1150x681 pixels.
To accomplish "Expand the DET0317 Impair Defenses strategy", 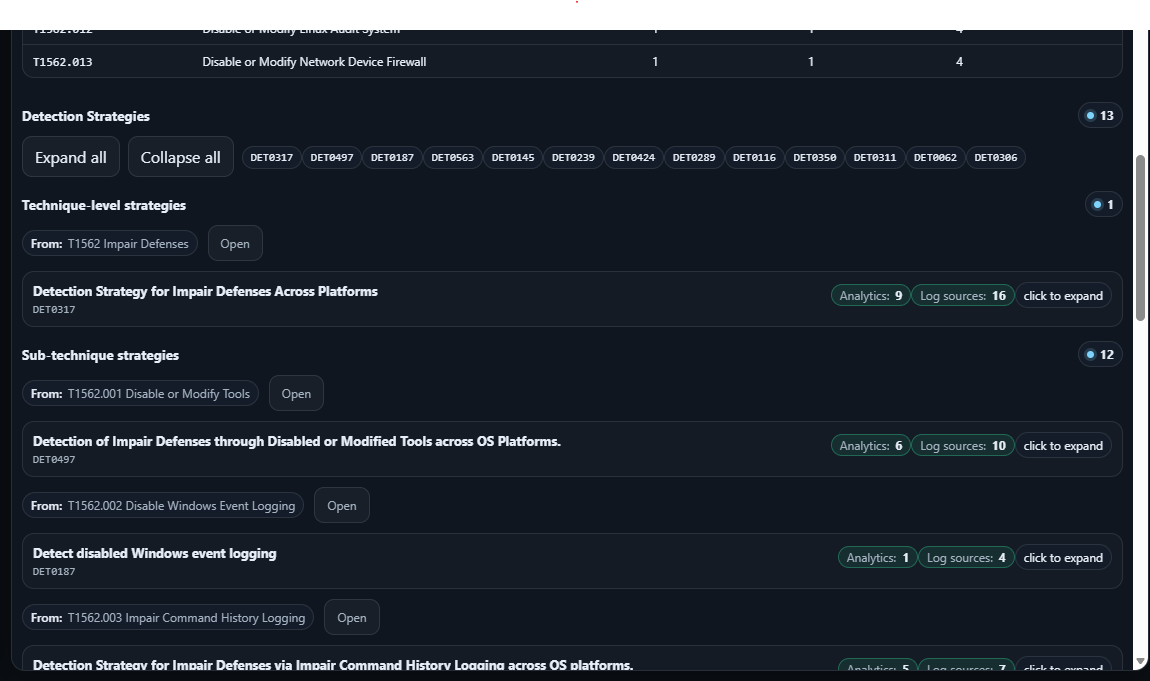I will 1063,295.
